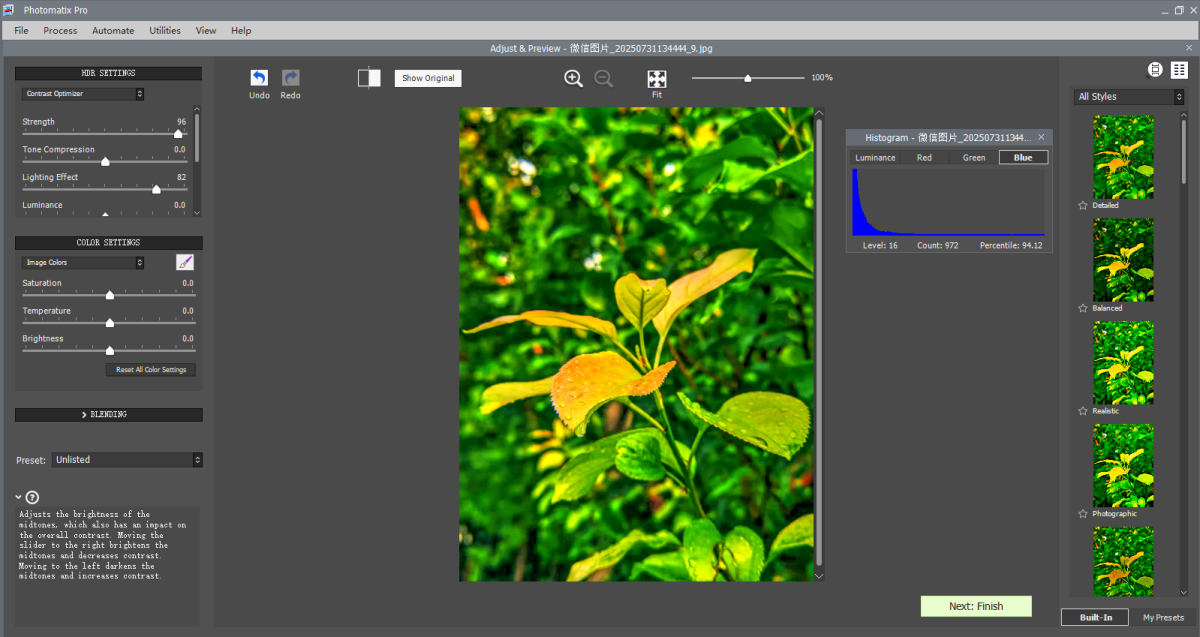
Task: Zoom in with the magnifier plus icon
Action: pos(573,79)
